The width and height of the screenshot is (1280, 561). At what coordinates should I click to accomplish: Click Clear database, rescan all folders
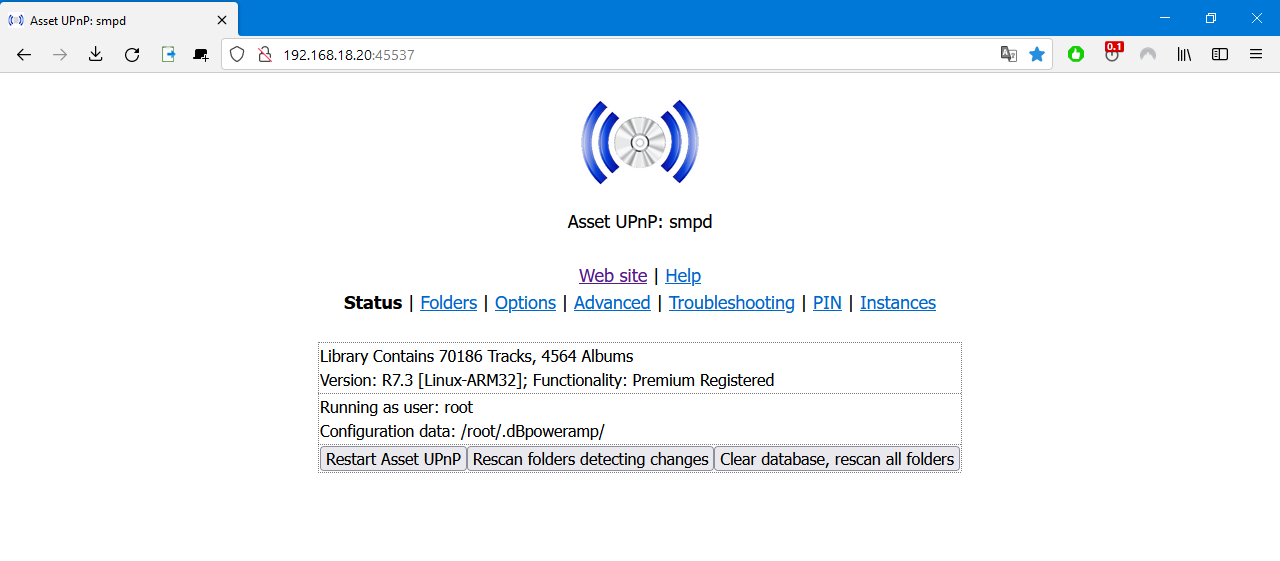click(837, 459)
